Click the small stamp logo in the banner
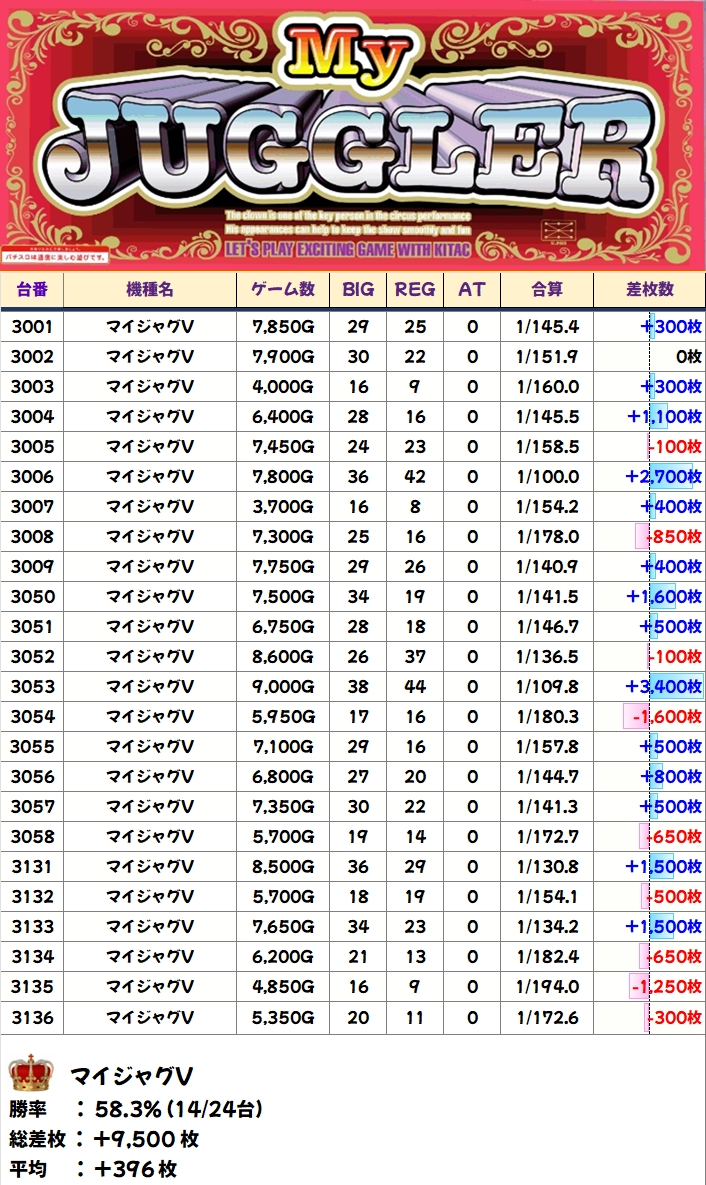Screen dimensions: 706x1185 pyautogui.click(x=559, y=231)
